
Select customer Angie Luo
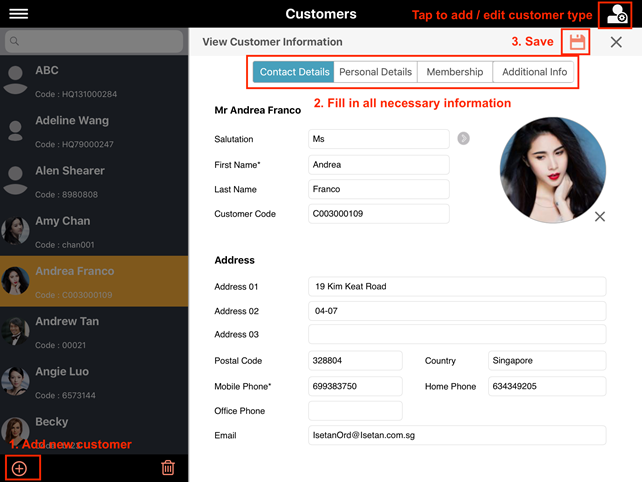coord(94,382)
